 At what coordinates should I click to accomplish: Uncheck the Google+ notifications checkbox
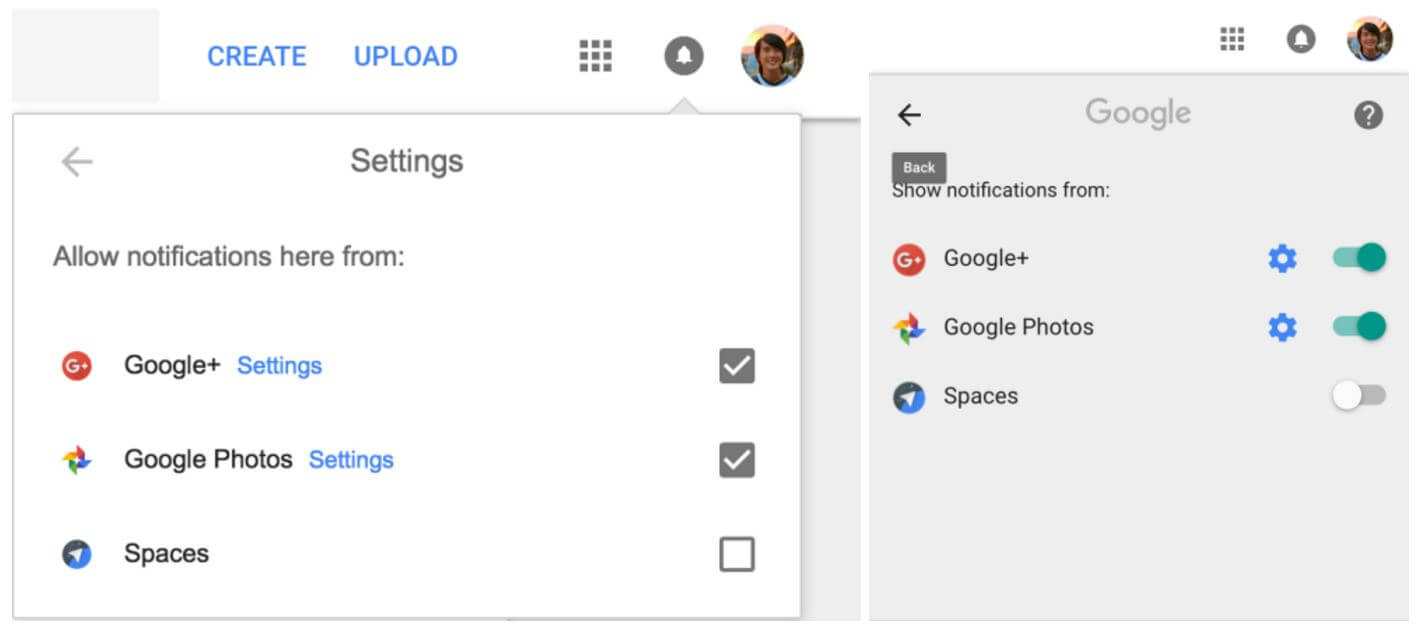click(737, 366)
